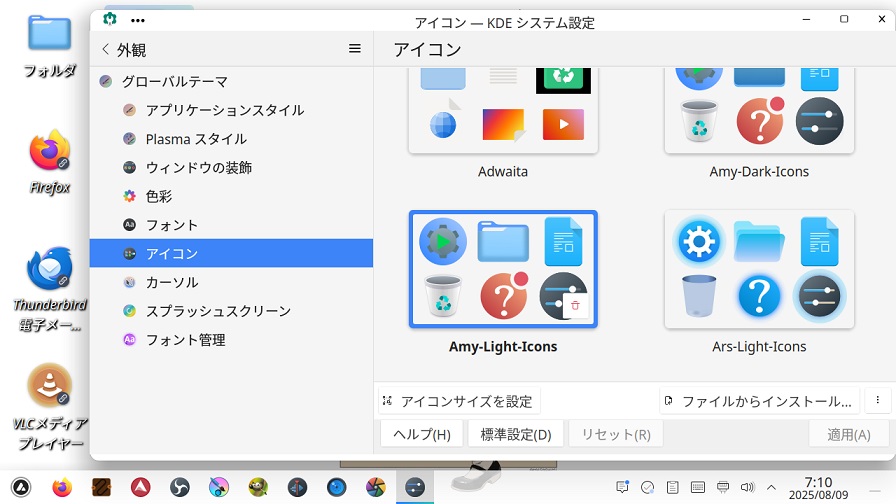Click the 適用(A) apply button

tap(849, 434)
